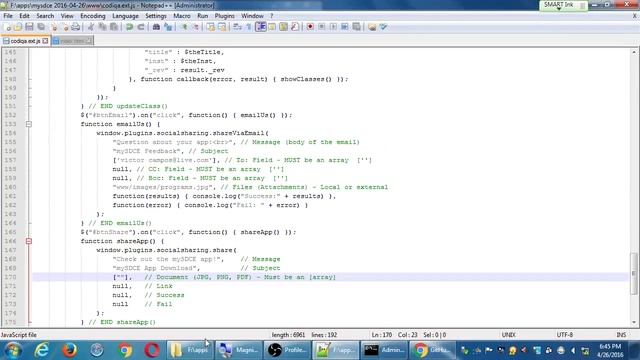Image resolution: width=640 pixels, height=360 pixels.
Task: Click the editor scrollbar up arrow
Action: [634, 52]
